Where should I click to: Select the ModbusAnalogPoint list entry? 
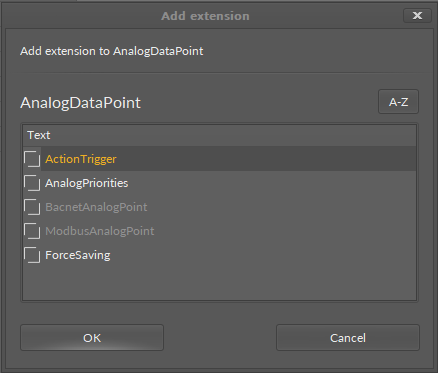100,231
